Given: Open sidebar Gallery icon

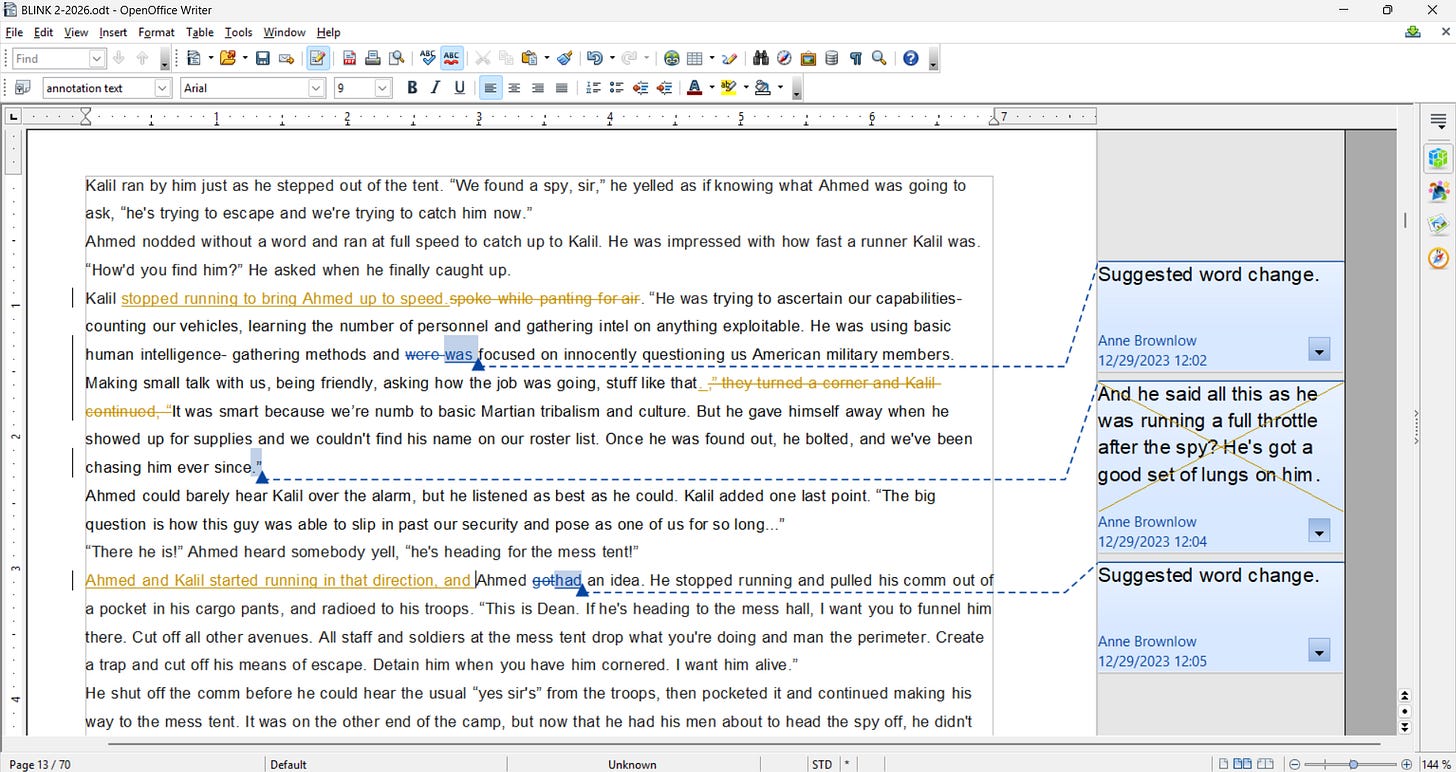Looking at the screenshot, I should [1438, 224].
